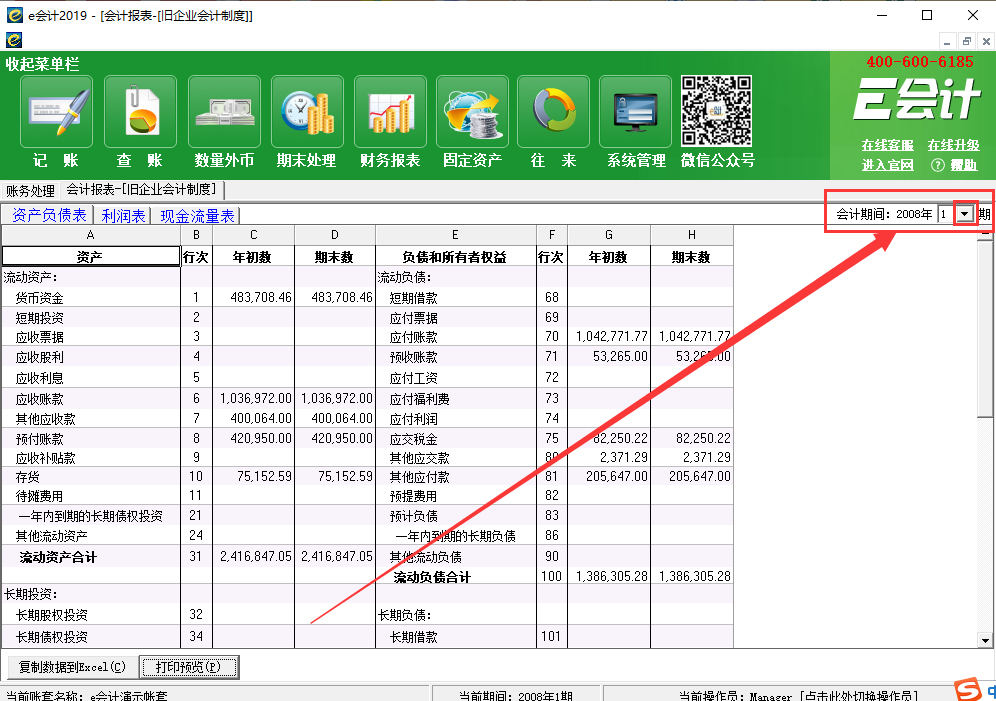Click the 长期股权投资 row label
996x701 pixels.
click(x=51, y=615)
